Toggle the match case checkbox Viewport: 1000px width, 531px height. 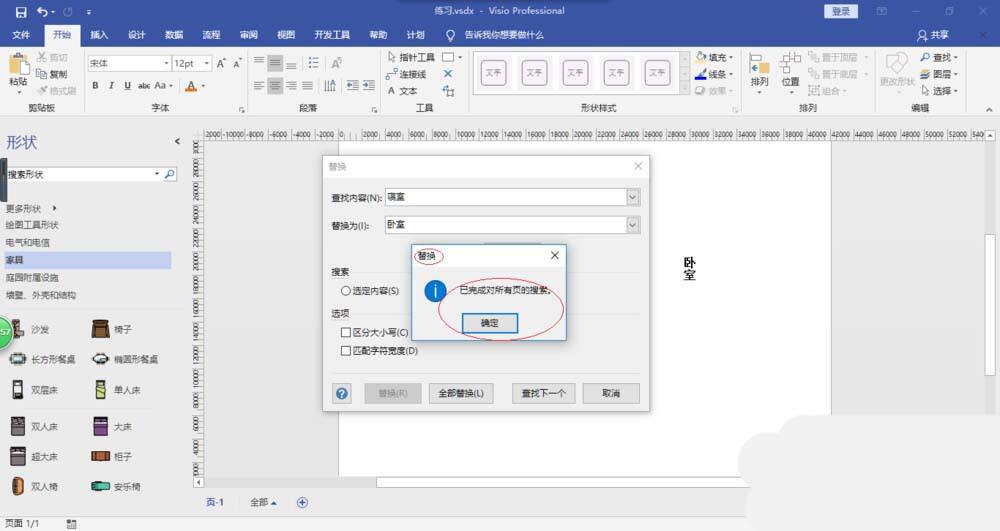(346, 332)
